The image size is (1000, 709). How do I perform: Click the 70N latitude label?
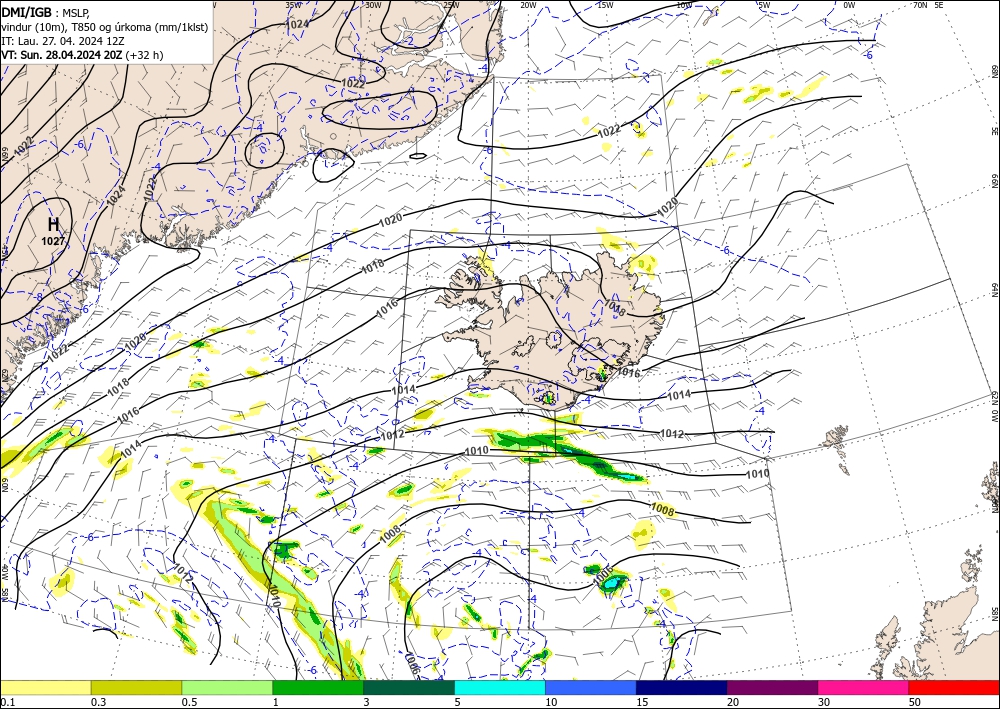click(x=920, y=5)
